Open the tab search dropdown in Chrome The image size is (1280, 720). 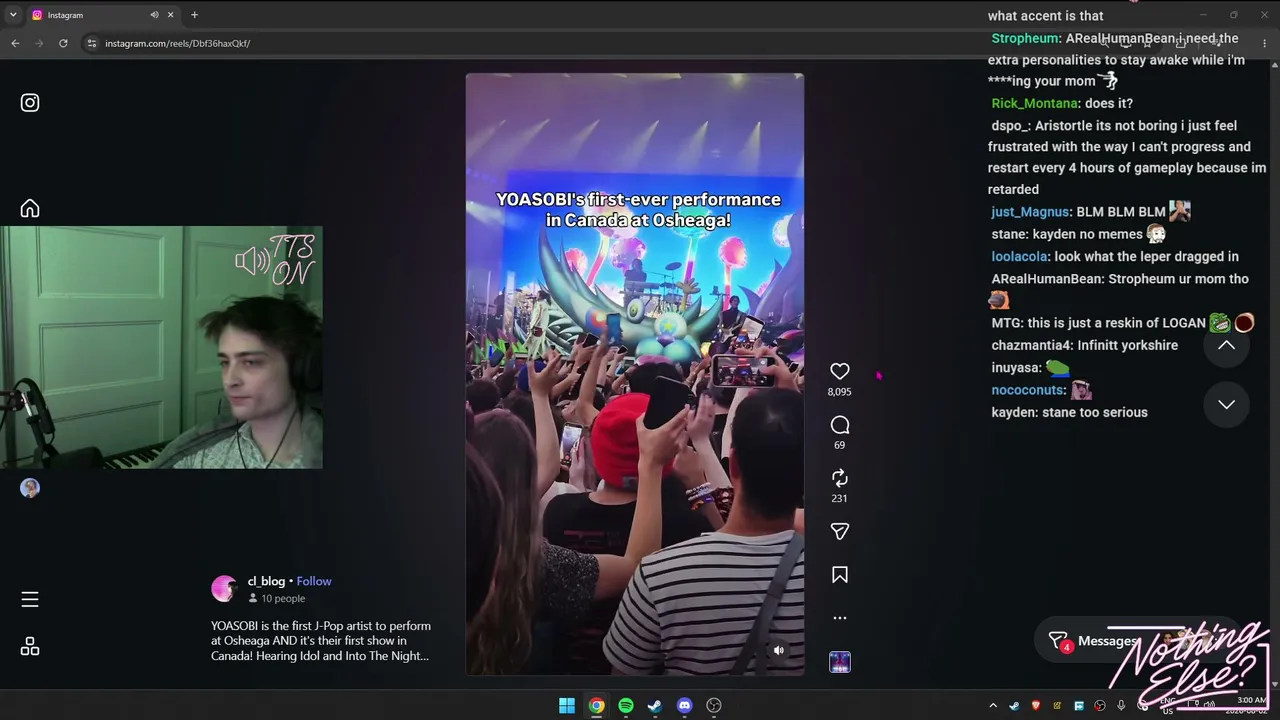pos(13,15)
